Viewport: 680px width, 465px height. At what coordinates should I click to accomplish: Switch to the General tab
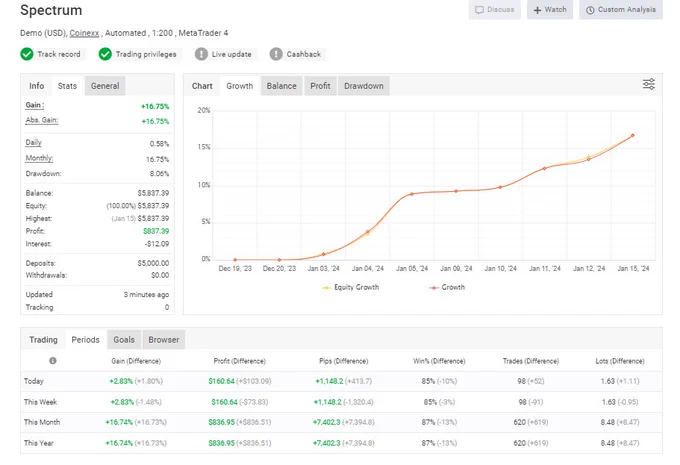point(105,86)
